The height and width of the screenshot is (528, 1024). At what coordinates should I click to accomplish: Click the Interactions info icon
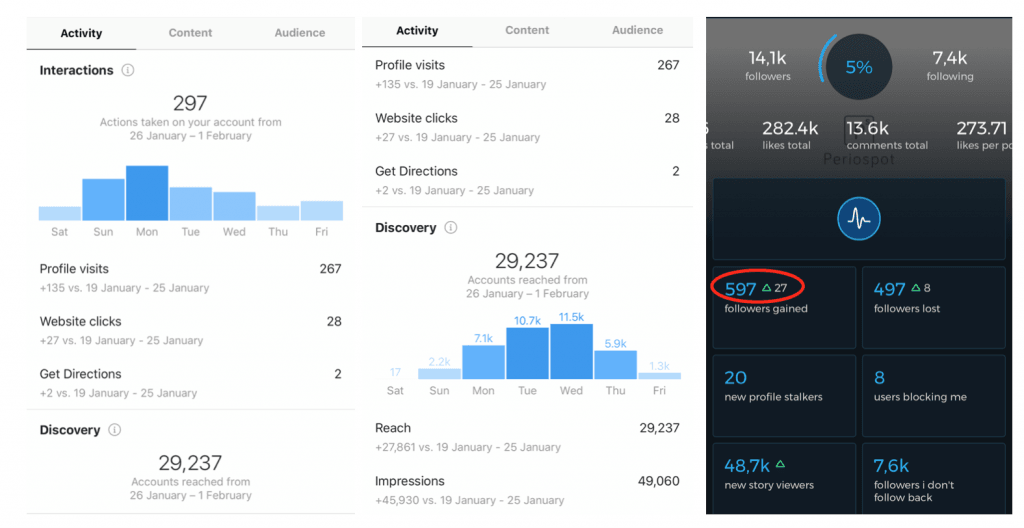pos(128,70)
